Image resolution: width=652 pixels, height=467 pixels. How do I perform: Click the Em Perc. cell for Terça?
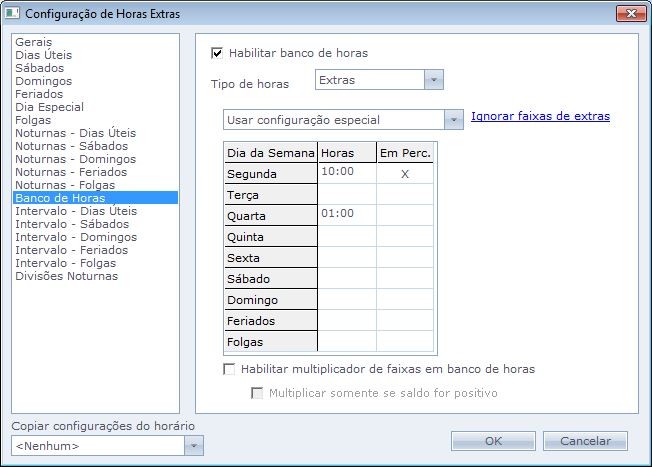405,195
